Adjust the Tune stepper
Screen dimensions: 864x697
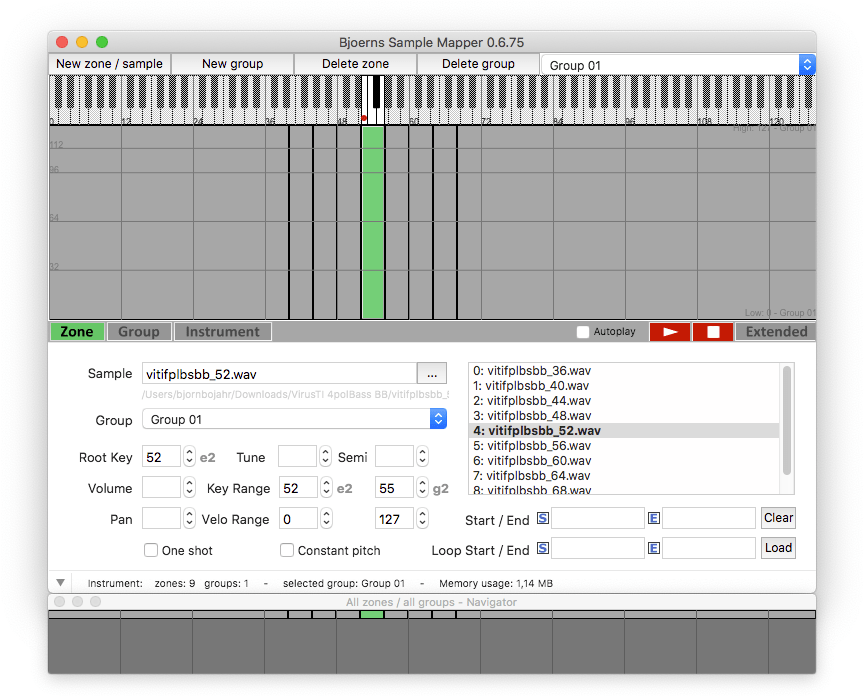click(325, 457)
